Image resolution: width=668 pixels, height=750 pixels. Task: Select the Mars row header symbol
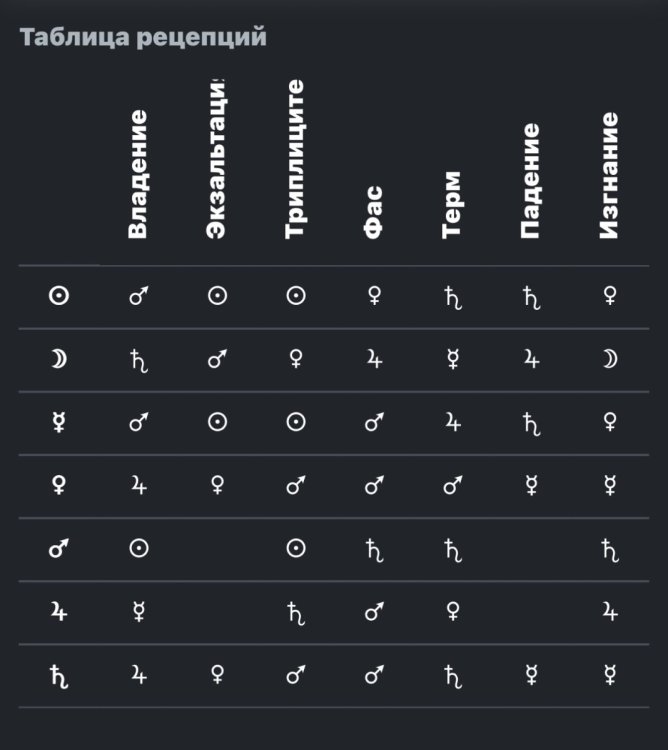(59, 550)
